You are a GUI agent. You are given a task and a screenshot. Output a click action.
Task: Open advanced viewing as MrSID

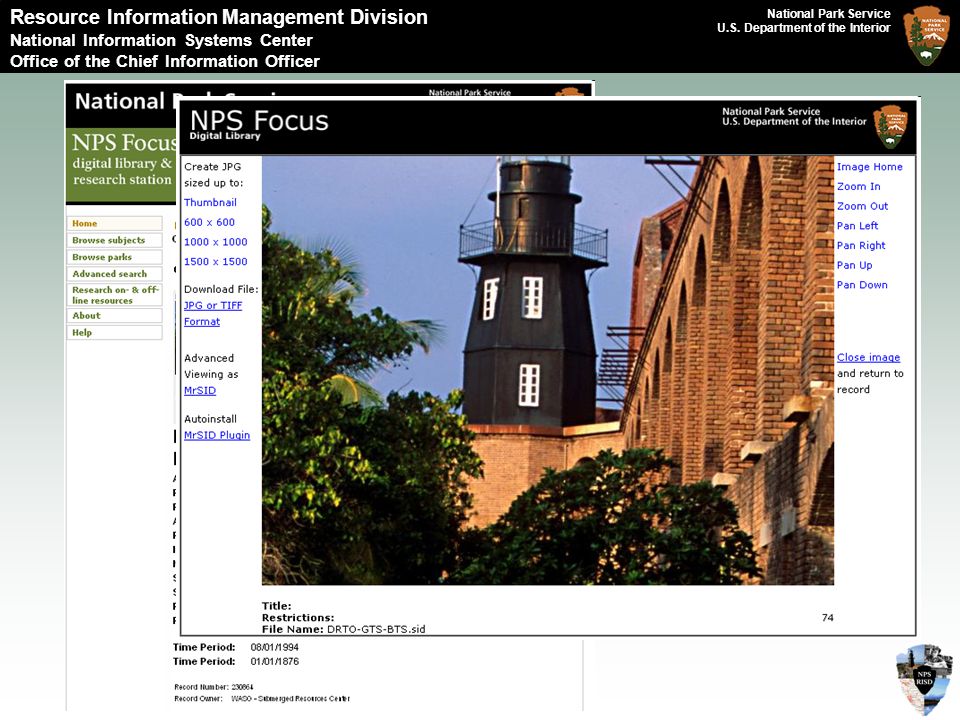coord(200,390)
